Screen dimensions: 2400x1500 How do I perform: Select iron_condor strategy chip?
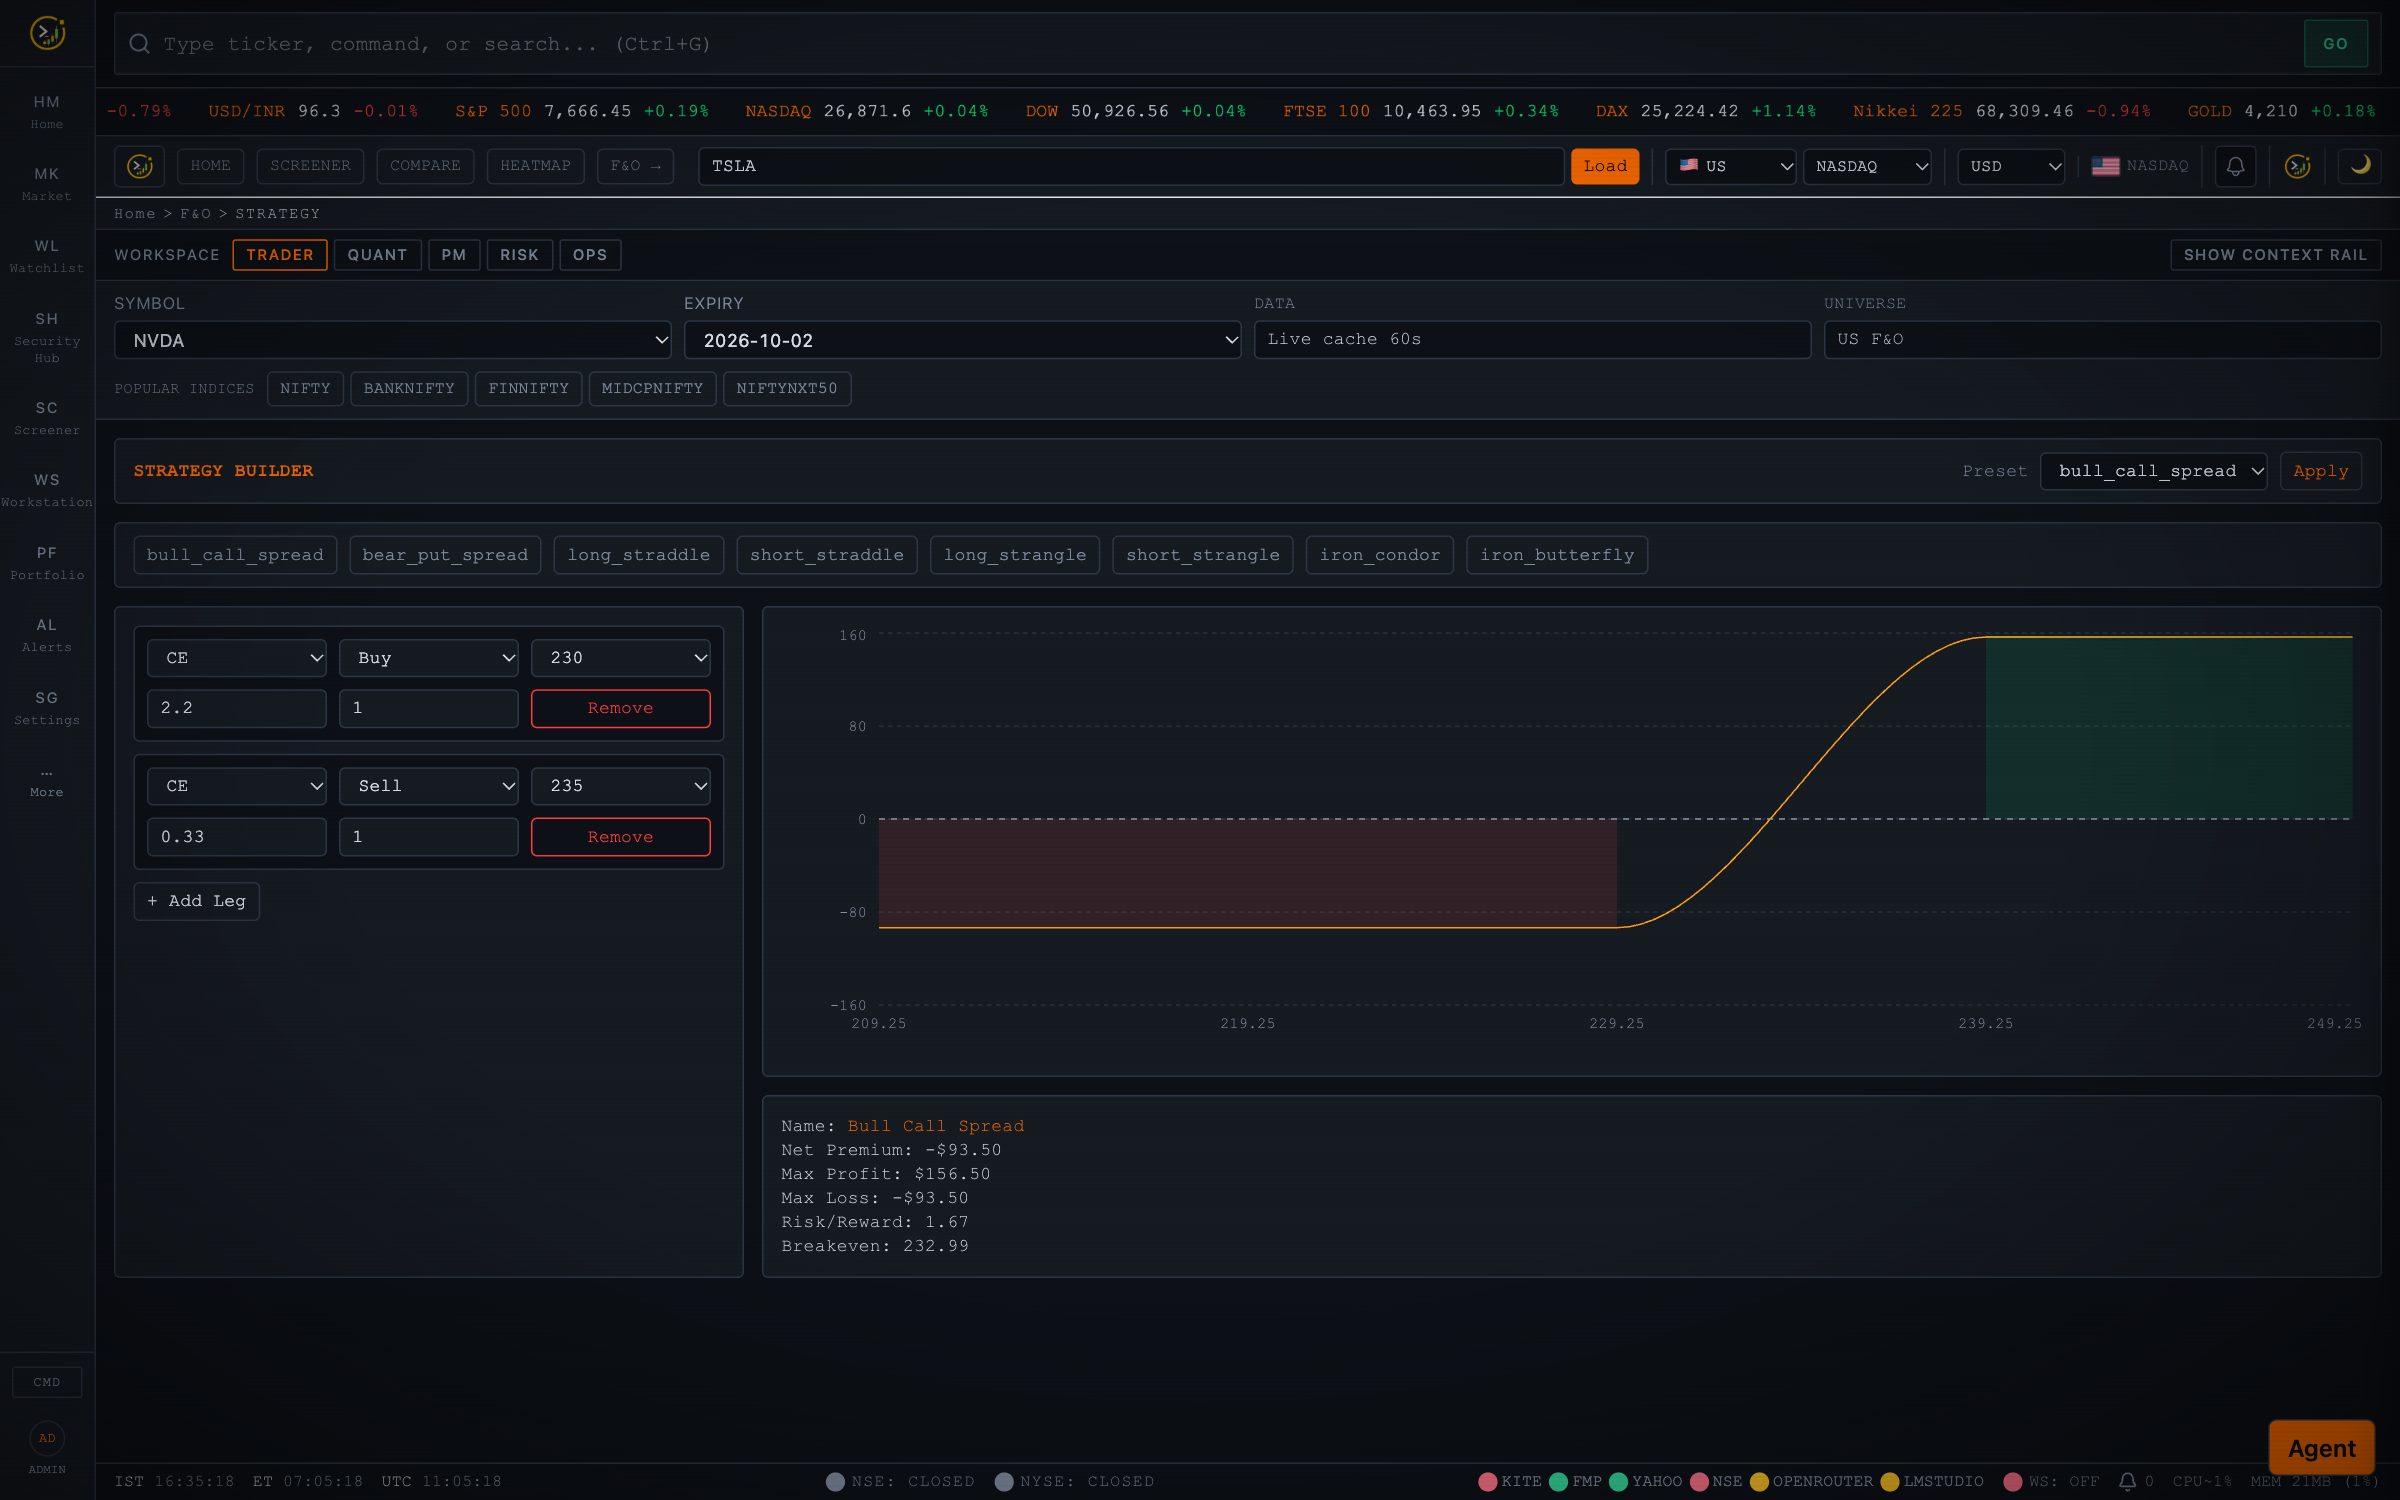(1379, 555)
